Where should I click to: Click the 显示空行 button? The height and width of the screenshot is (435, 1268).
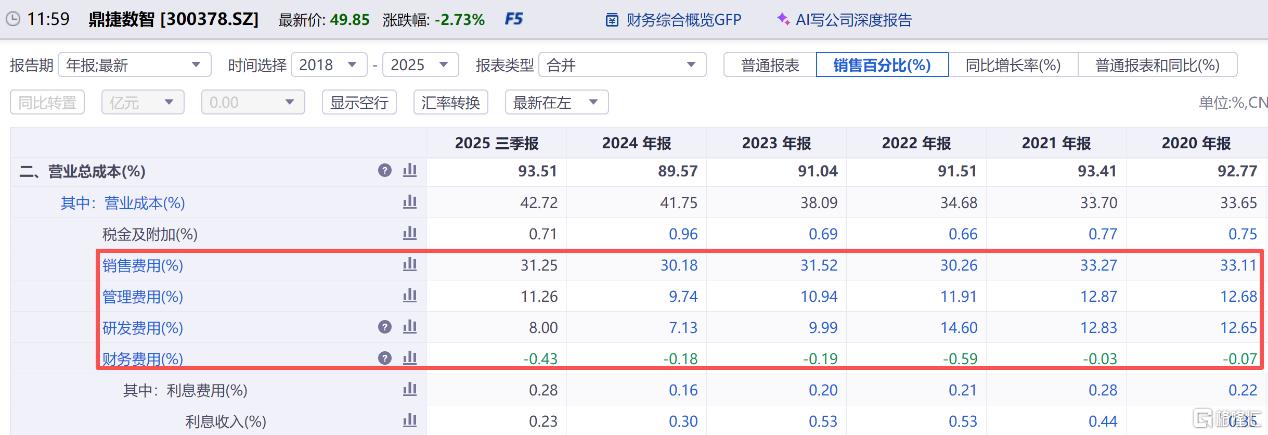tap(359, 102)
